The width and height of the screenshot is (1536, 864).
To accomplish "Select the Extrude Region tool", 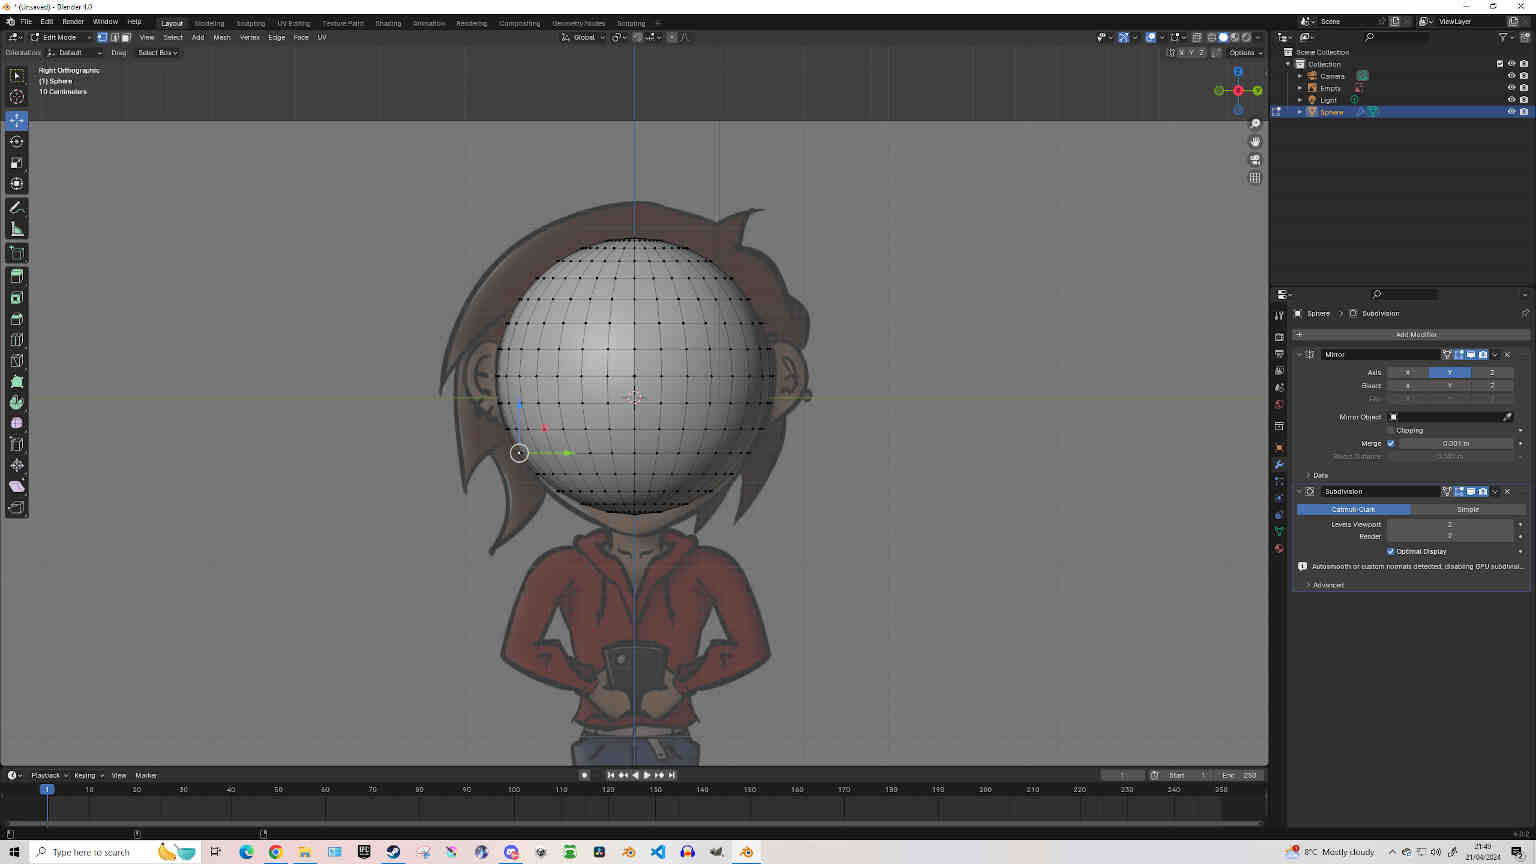I will pos(17,276).
